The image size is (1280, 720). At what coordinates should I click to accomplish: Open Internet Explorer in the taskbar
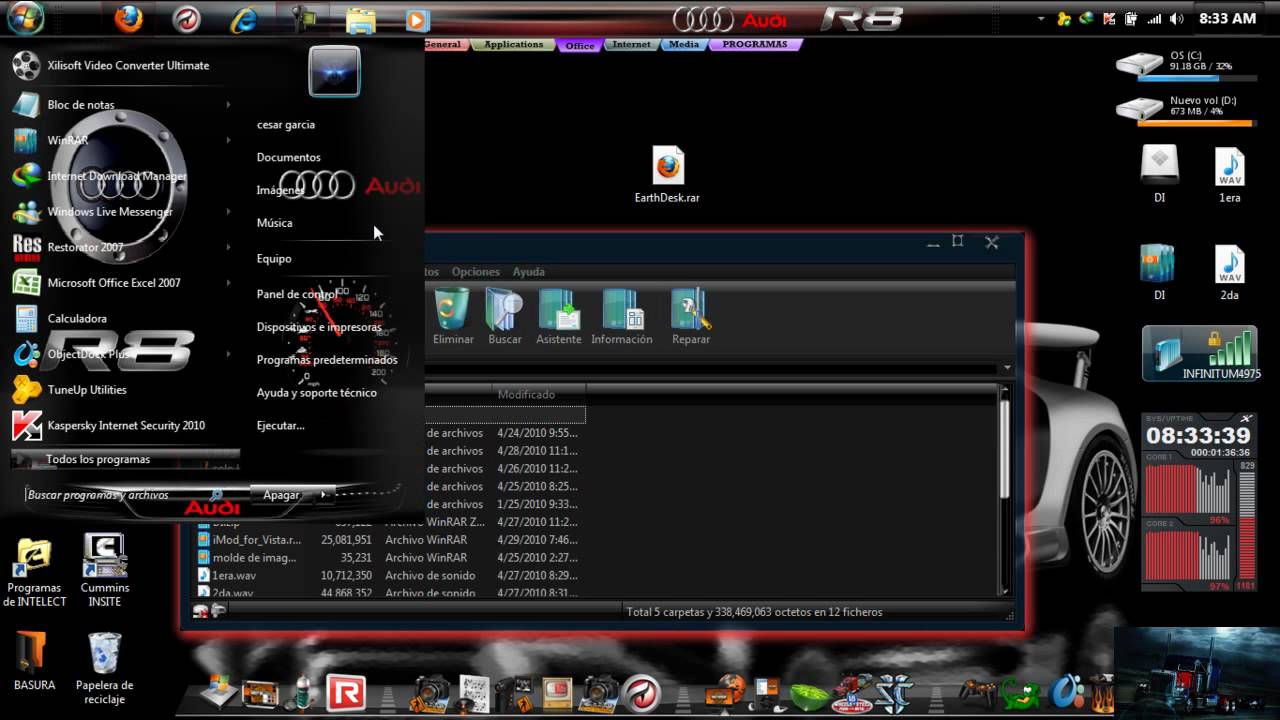(x=244, y=19)
